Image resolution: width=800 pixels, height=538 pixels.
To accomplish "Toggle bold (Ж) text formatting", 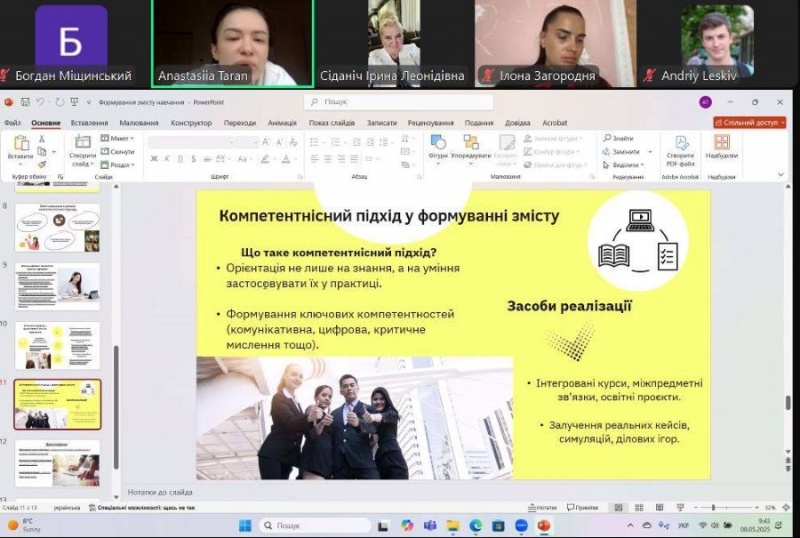I will pos(153,159).
